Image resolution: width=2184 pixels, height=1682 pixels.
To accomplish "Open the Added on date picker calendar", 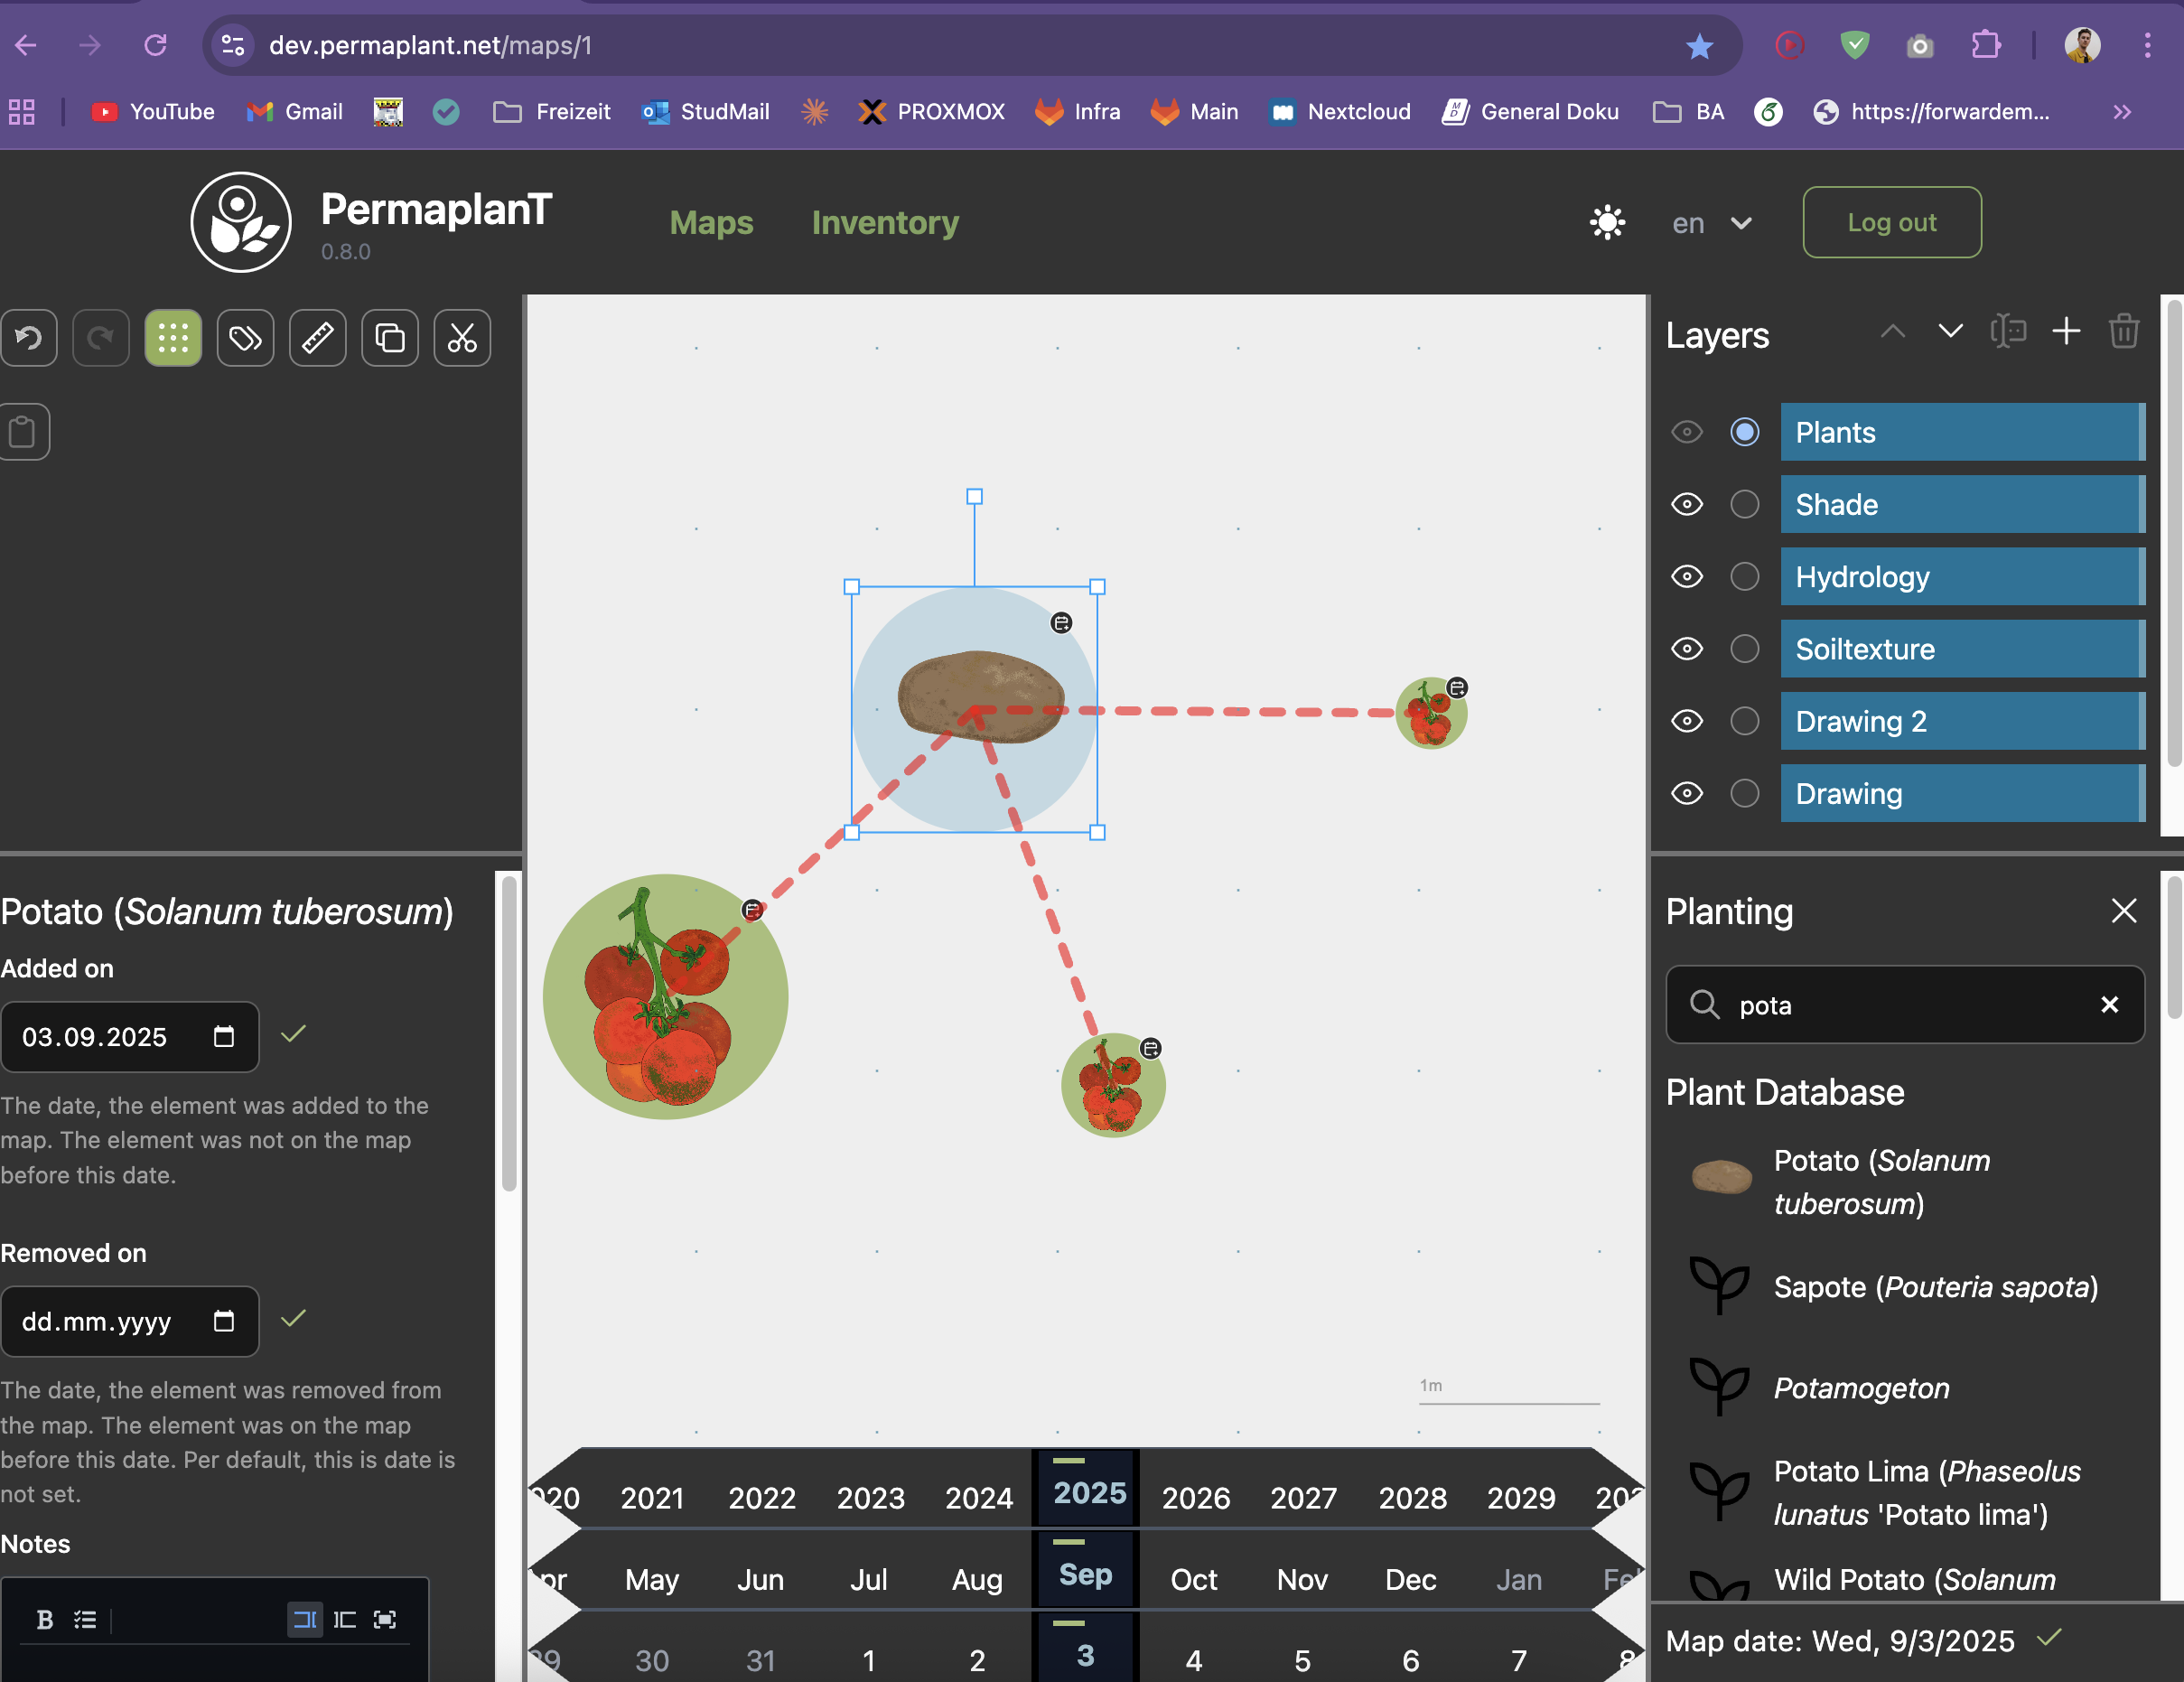I will click(224, 1036).
